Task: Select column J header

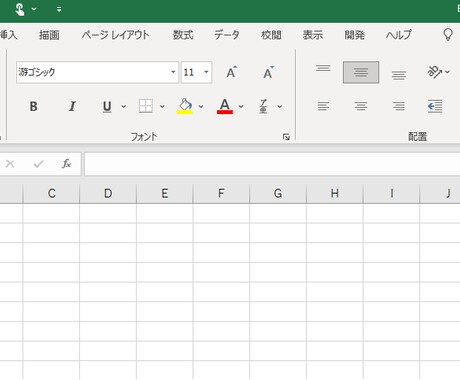Action: tap(440, 193)
